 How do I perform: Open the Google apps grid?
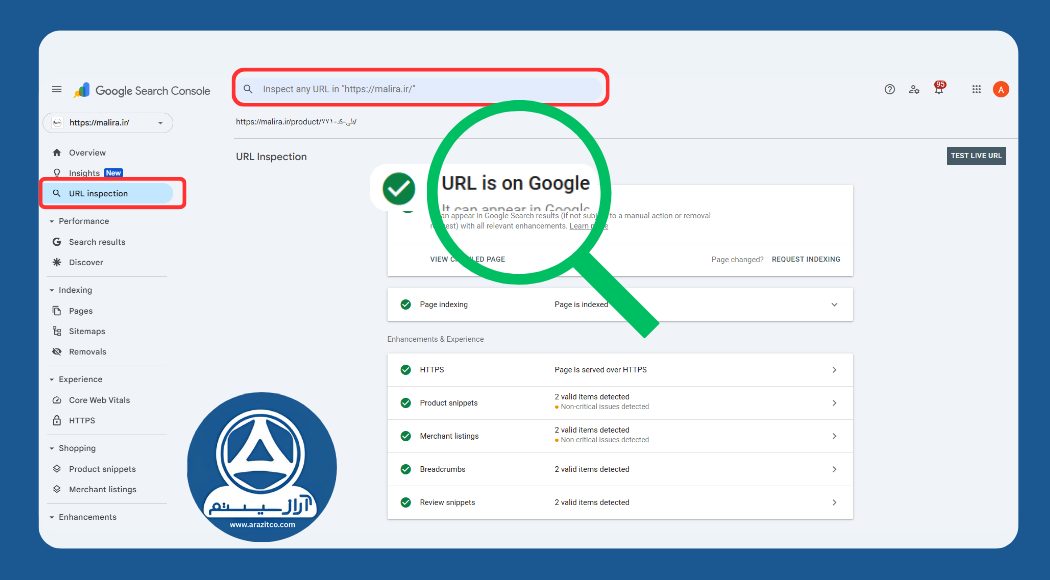pos(976,89)
